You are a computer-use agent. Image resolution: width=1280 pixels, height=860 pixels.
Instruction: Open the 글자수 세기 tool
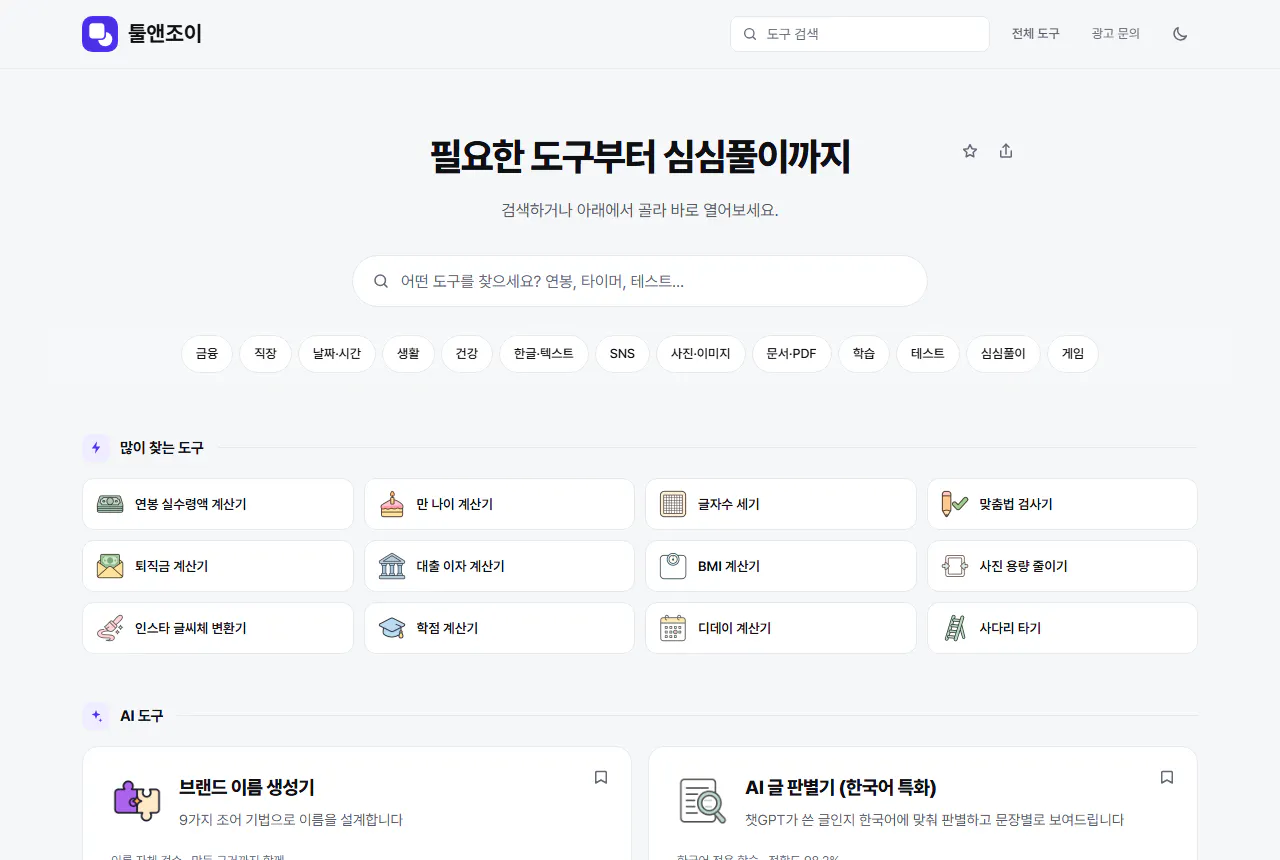click(x=781, y=504)
